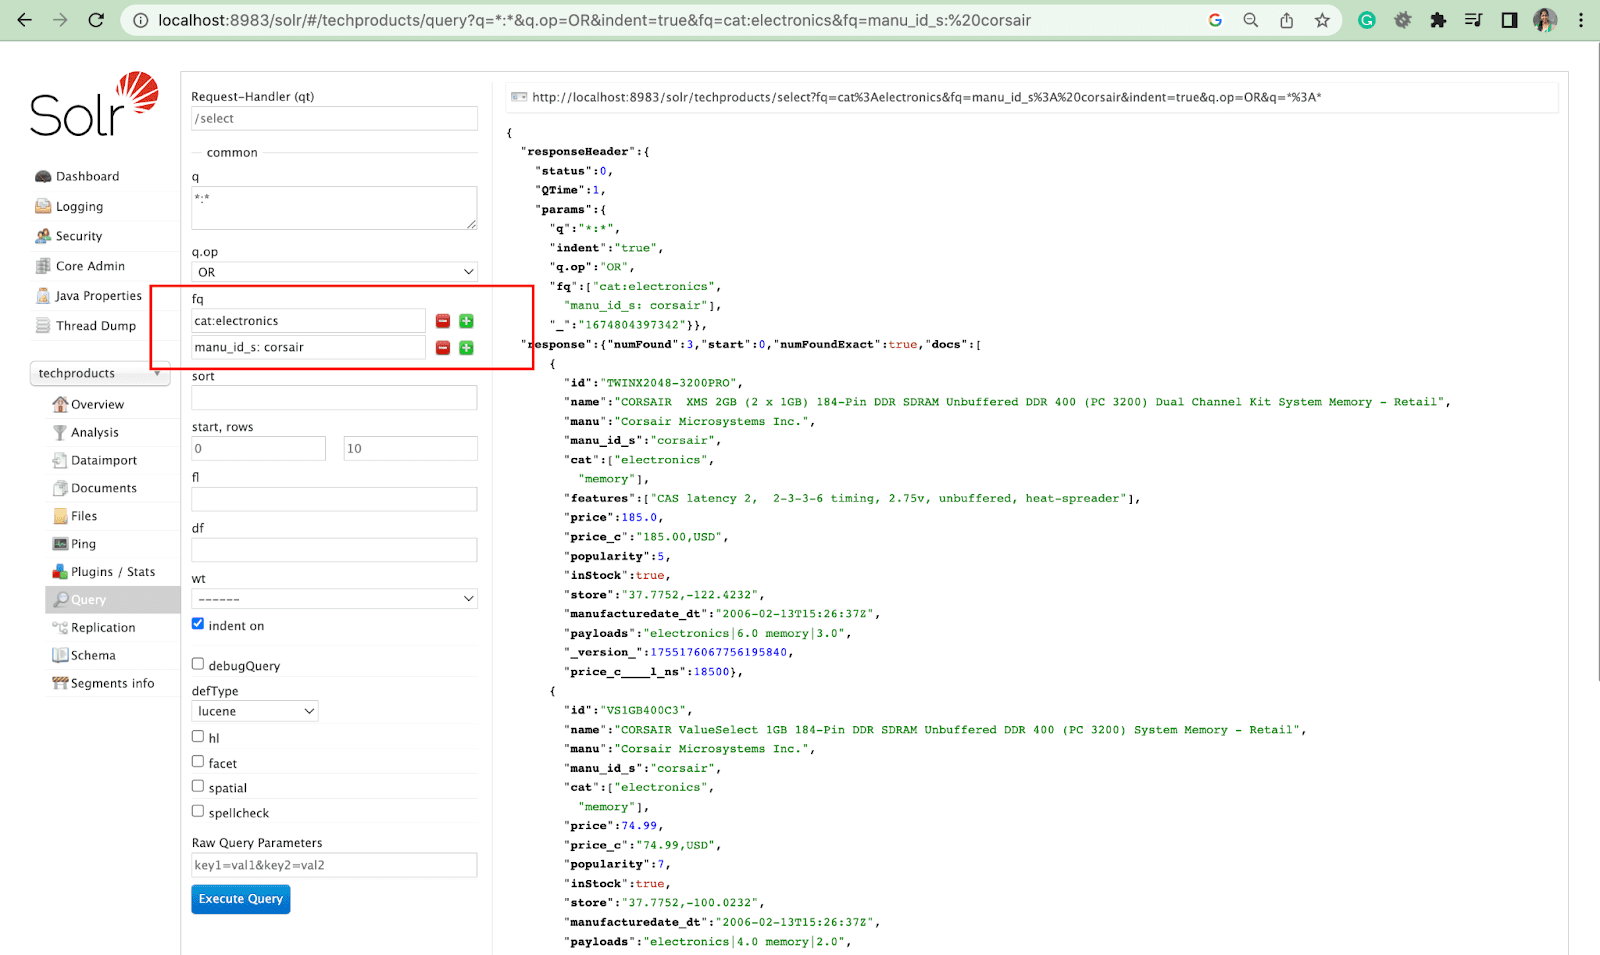Enable the debugQuery checkbox

pyautogui.click(x=198, y=664)
